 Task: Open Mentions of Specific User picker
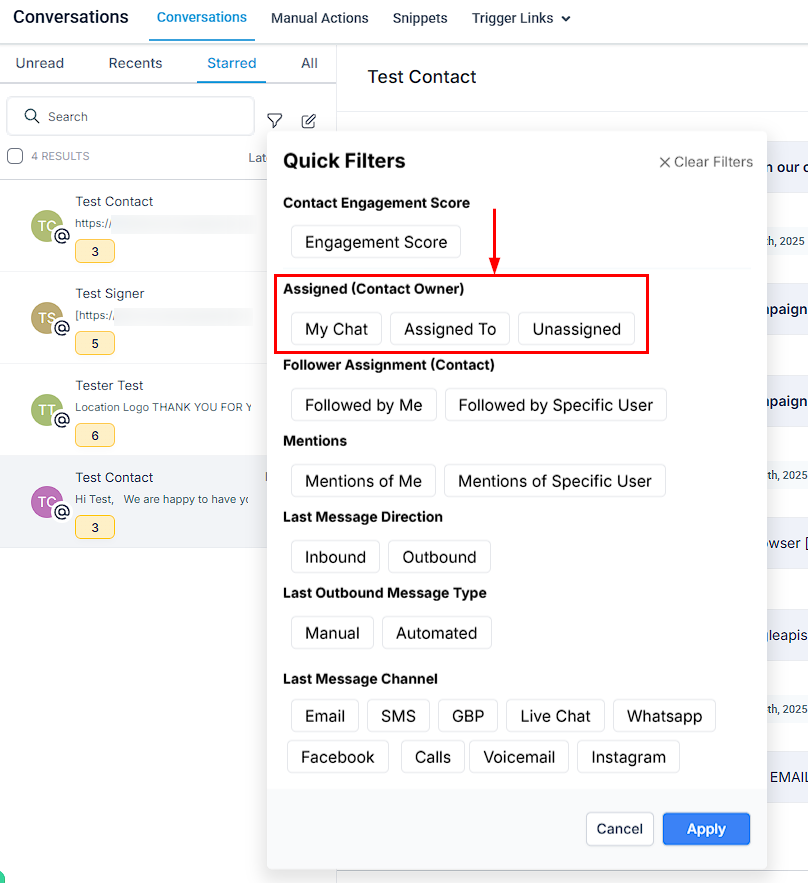pos(555,481)
